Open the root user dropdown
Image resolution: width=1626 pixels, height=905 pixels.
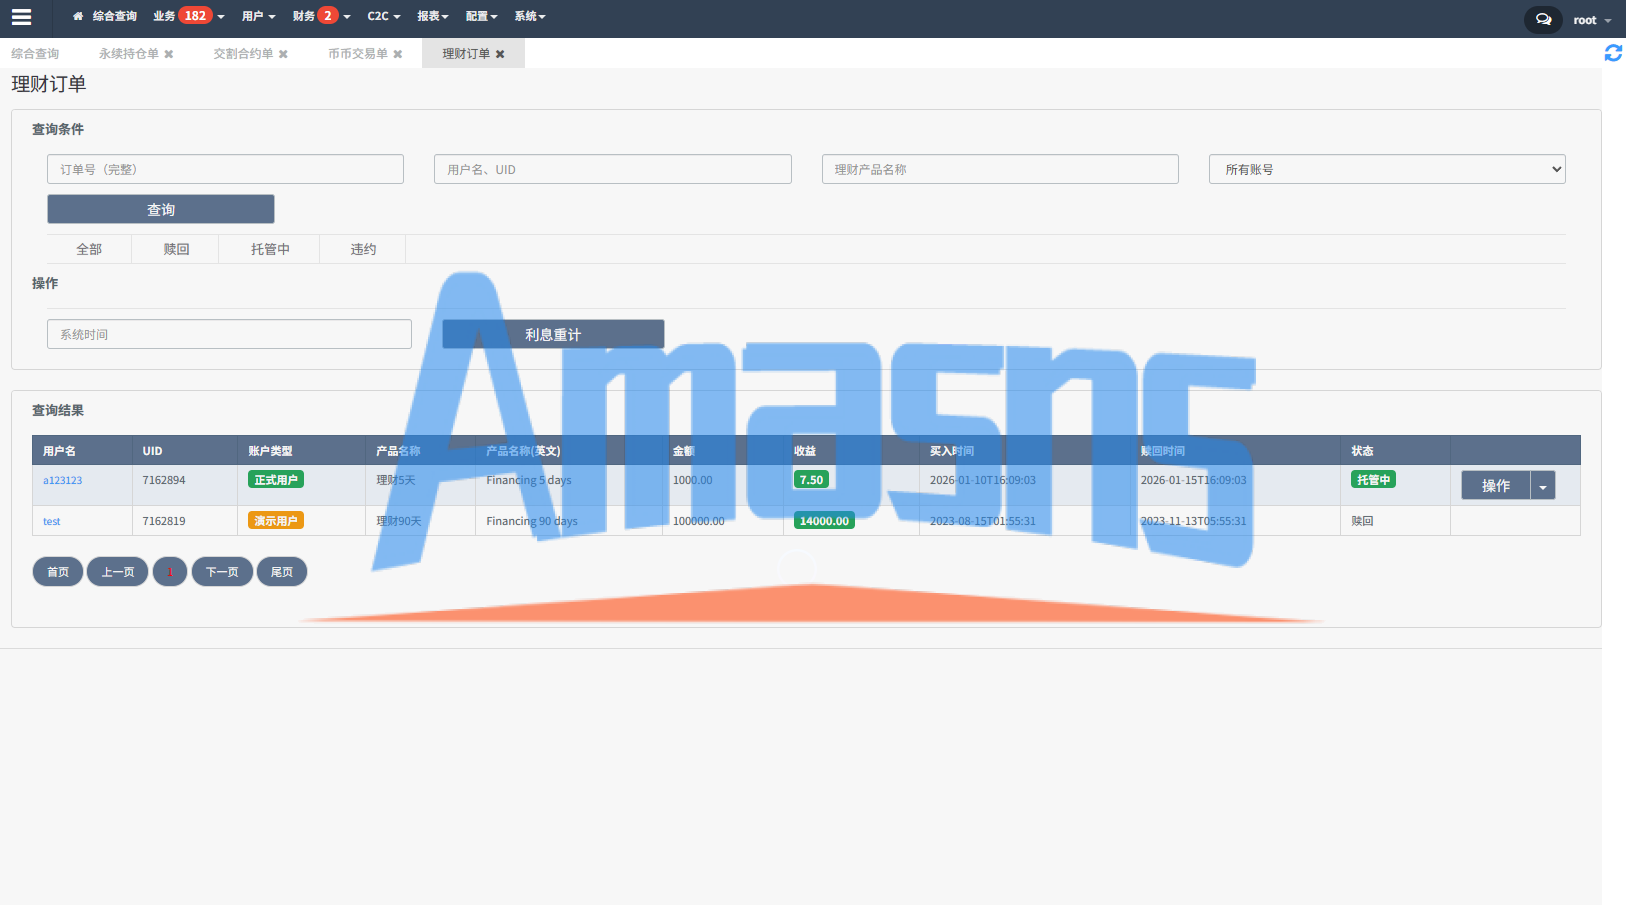tap(1592, 20)
